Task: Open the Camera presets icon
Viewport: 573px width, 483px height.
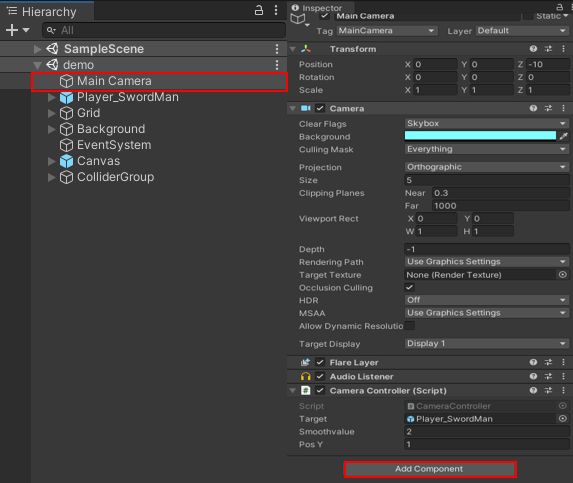Action: 548,108
